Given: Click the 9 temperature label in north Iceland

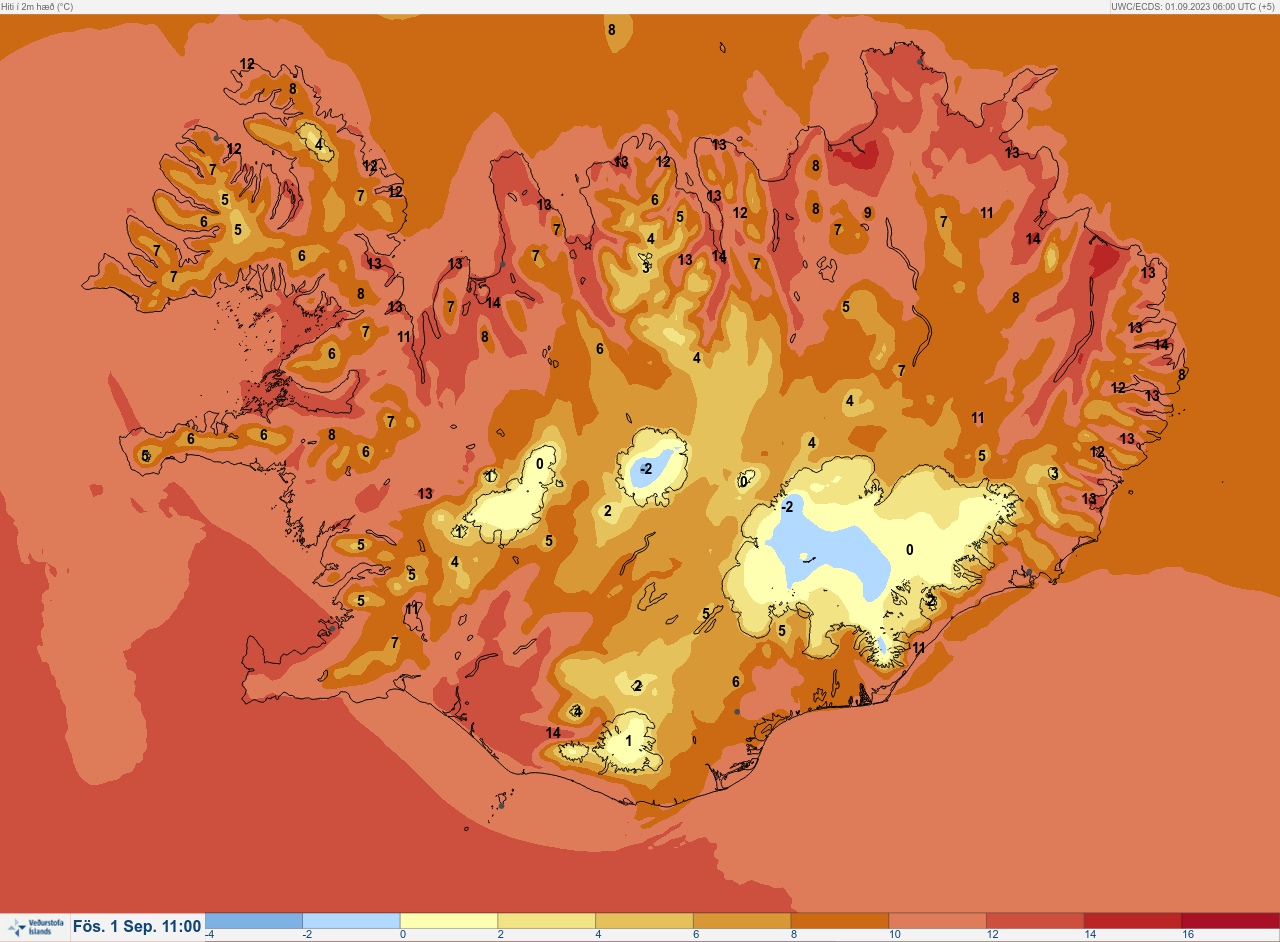Looking at the screenshot, I should pos(868,212).
